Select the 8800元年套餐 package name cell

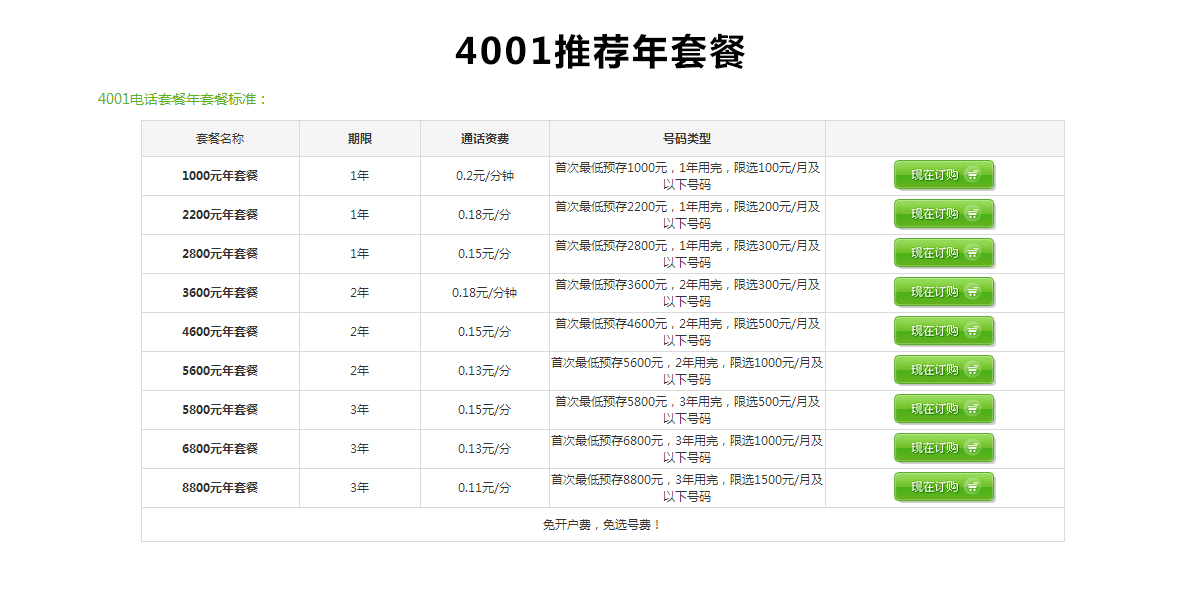pyautogui.click(x=220, y=488)
